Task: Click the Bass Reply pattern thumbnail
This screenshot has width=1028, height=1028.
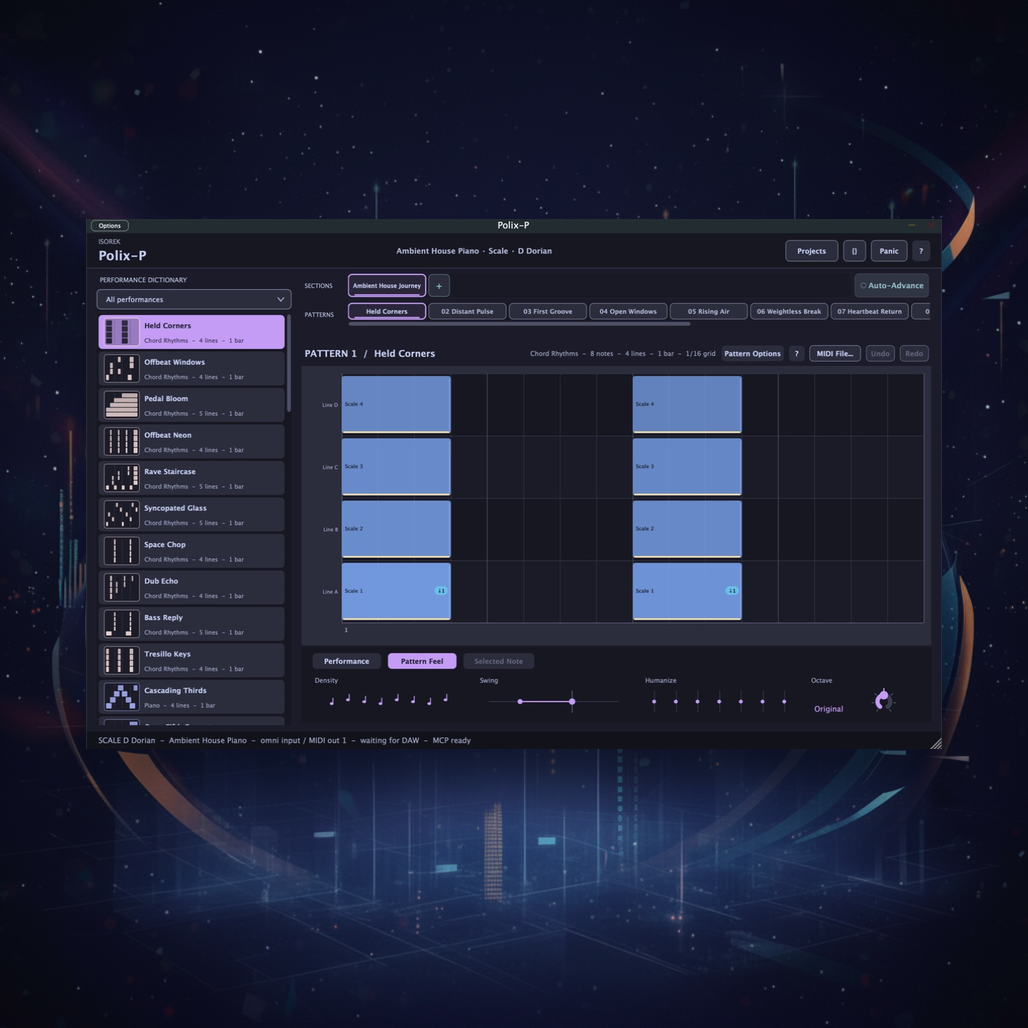Action: click(122, 624)
